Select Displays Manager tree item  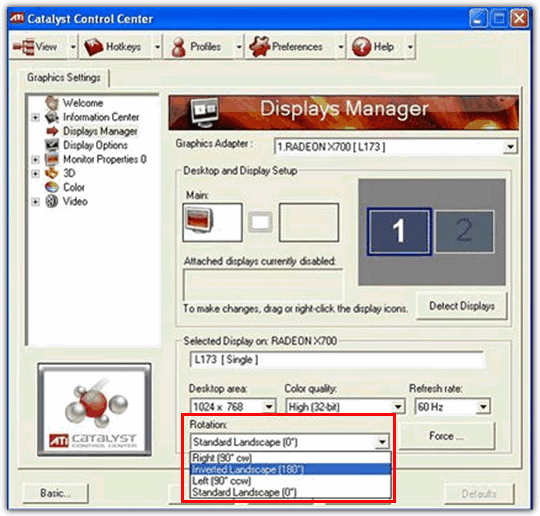[x=100, y=131]
